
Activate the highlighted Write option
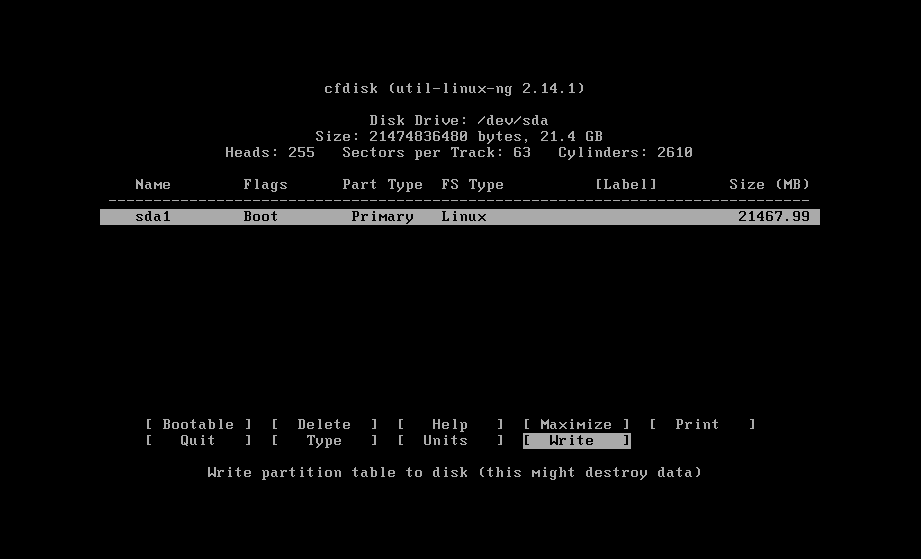[576, 440]
